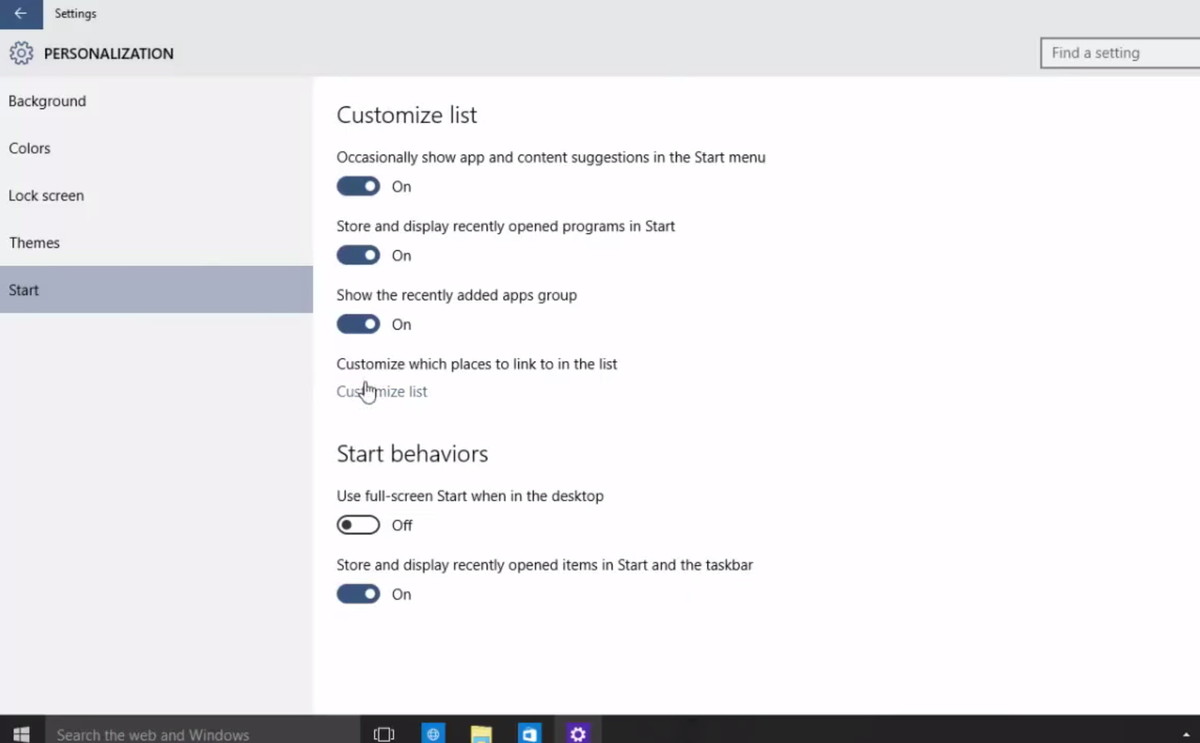
Task: Click the back arrow in Settings
Action: point(21,14)
